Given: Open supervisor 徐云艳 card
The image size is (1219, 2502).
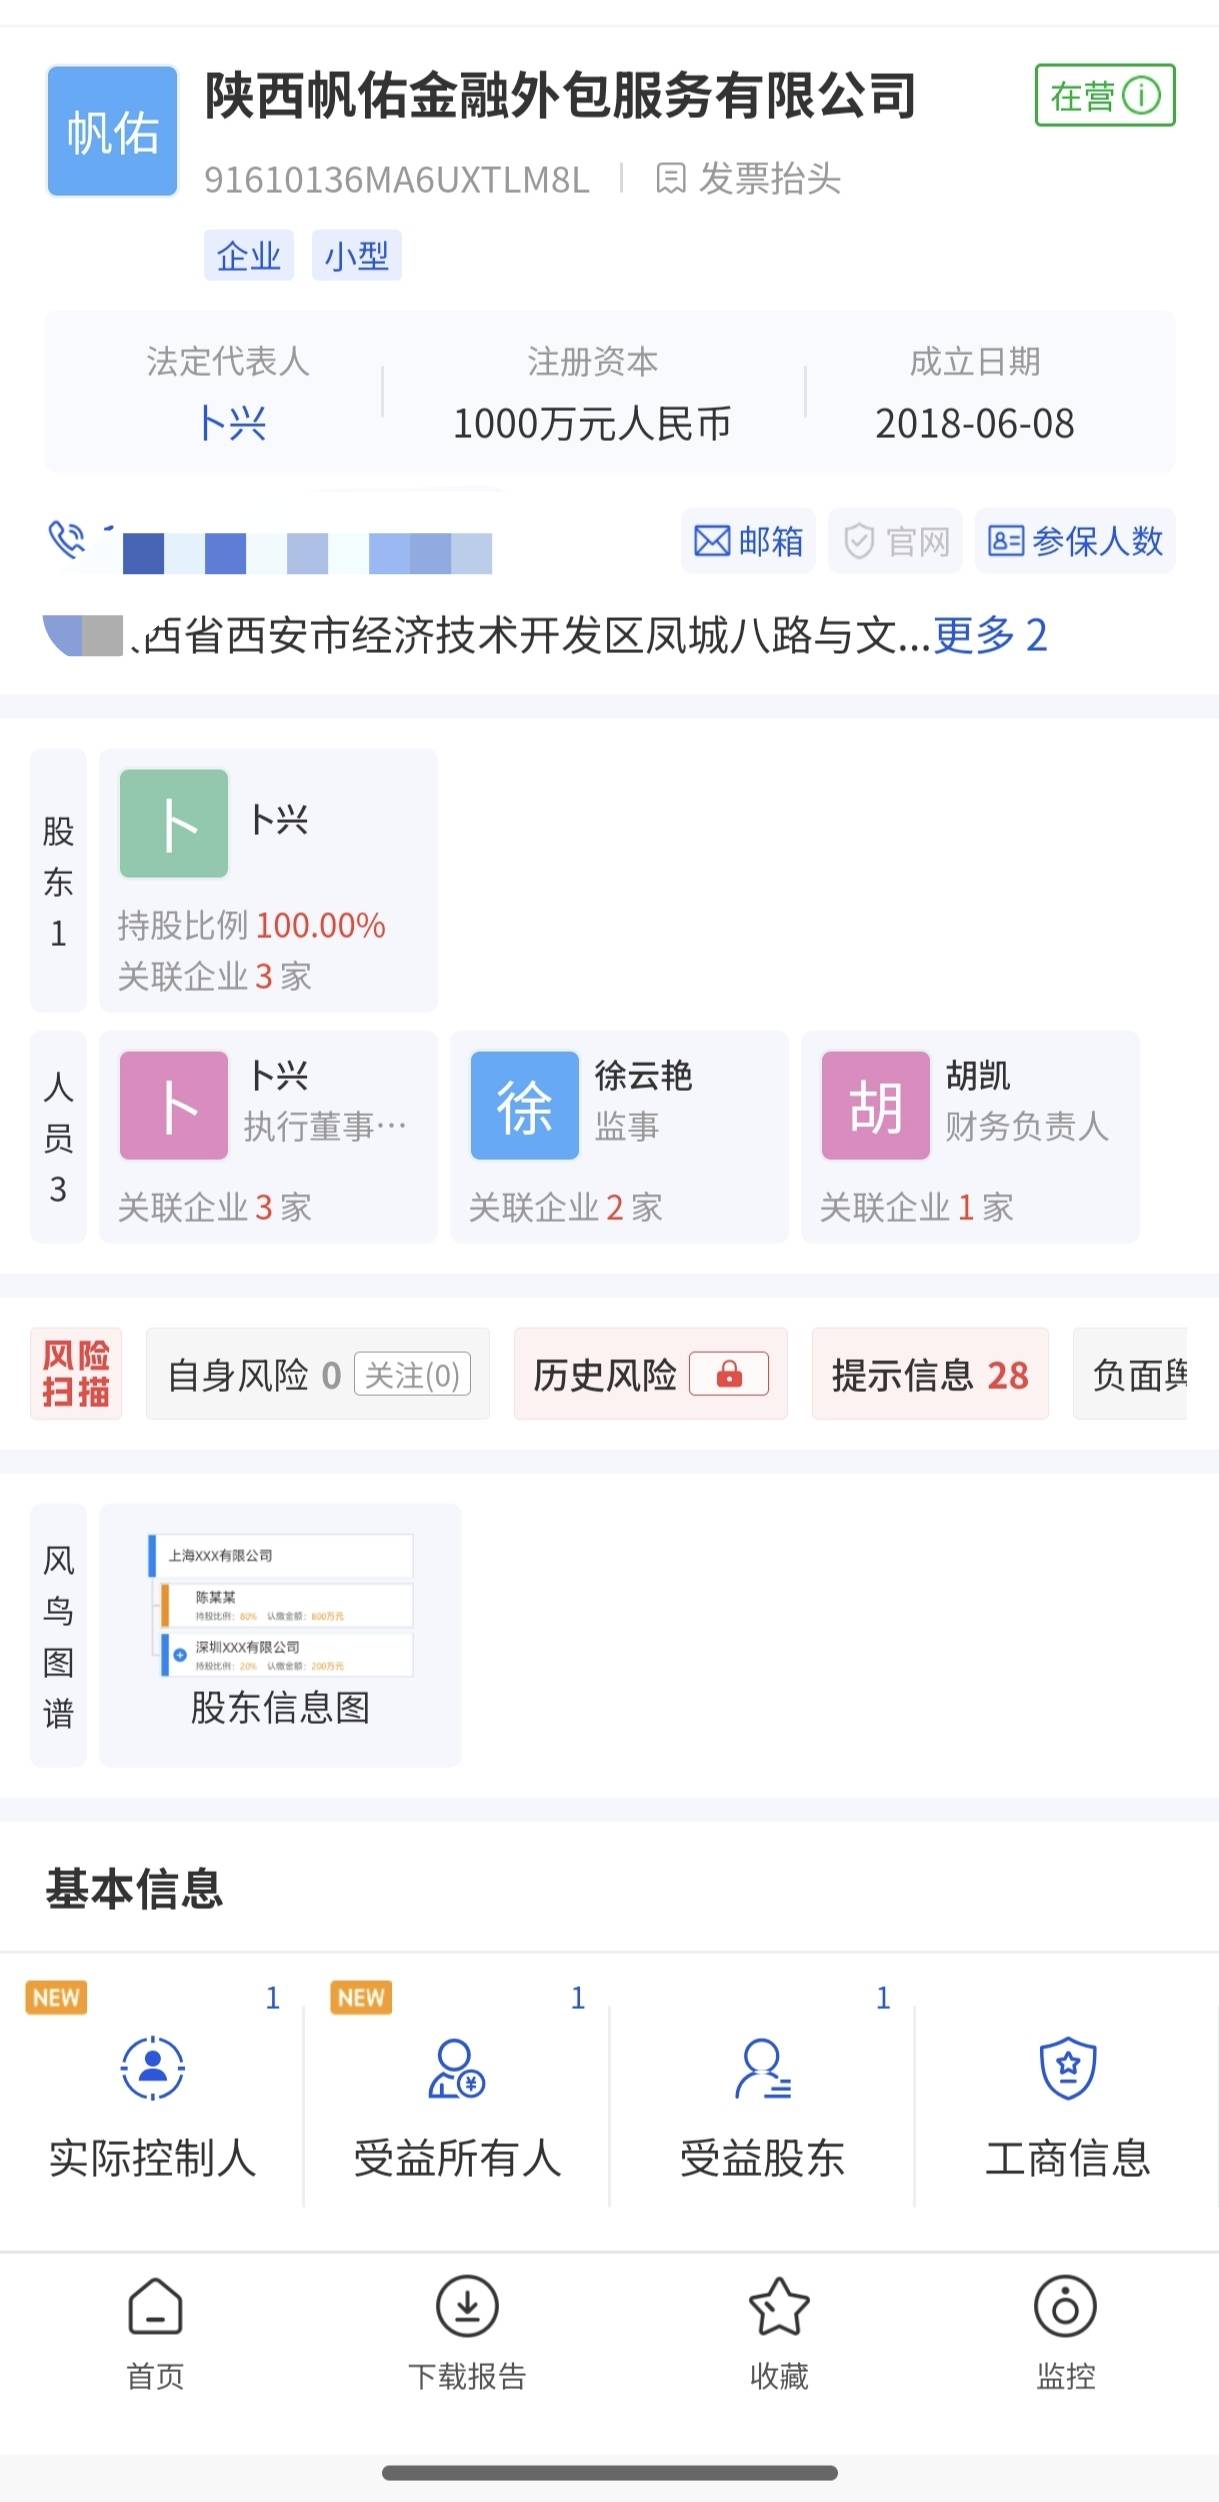Looking at the screenshot, I should click(x=619, y=1136).
